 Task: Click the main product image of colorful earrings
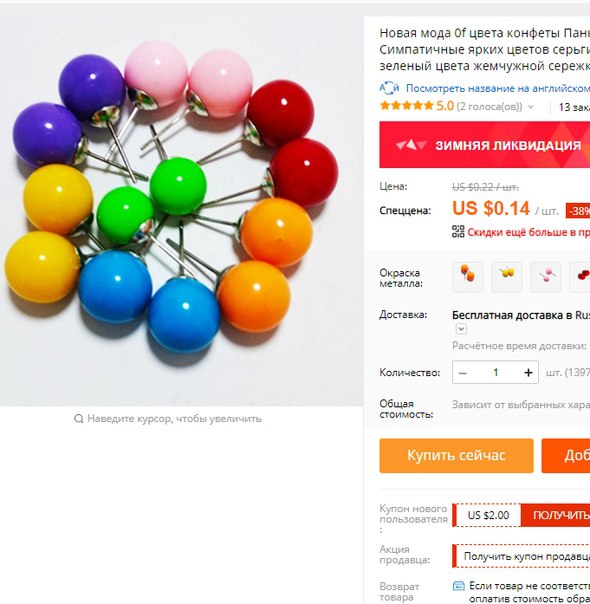click(182, 205)
